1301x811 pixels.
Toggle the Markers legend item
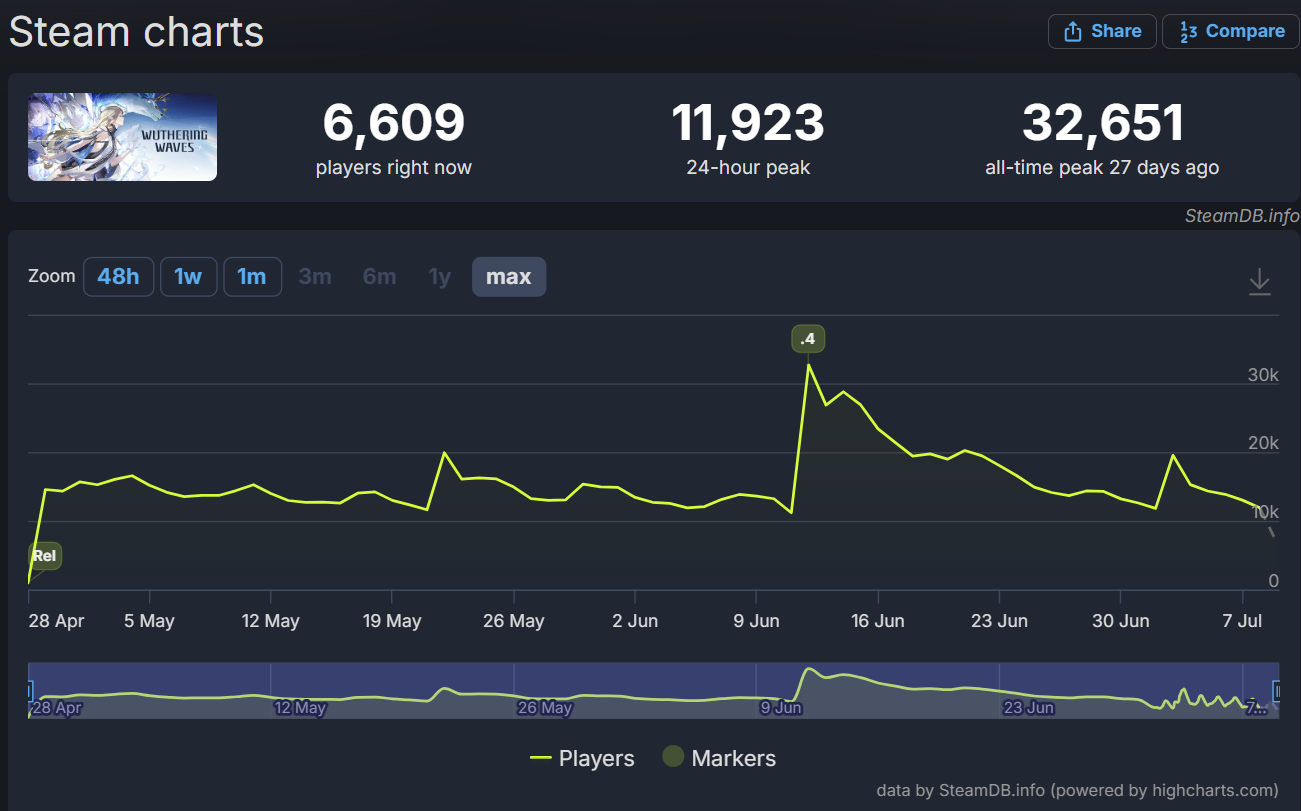720,758
